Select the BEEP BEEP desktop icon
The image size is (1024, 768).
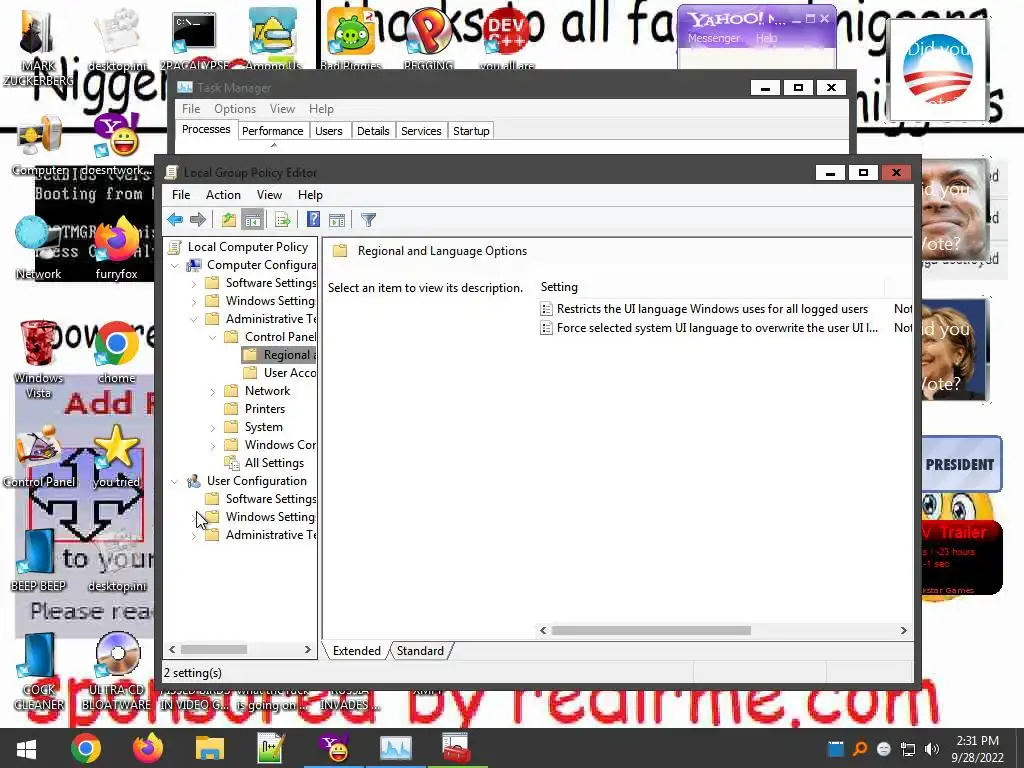tap(38, 560)
